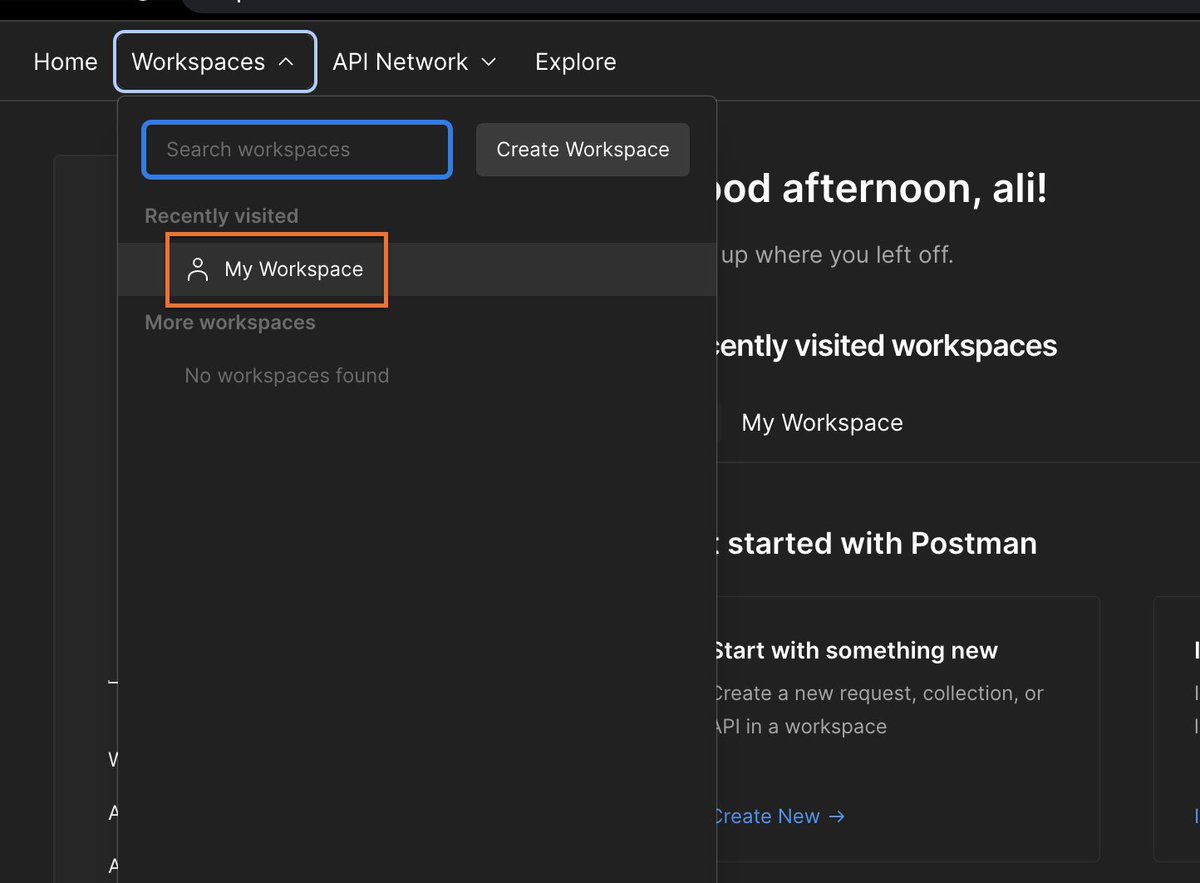Select the Start with something new card heading
This screenshot has height=883, width=1200.
[855, 651]
